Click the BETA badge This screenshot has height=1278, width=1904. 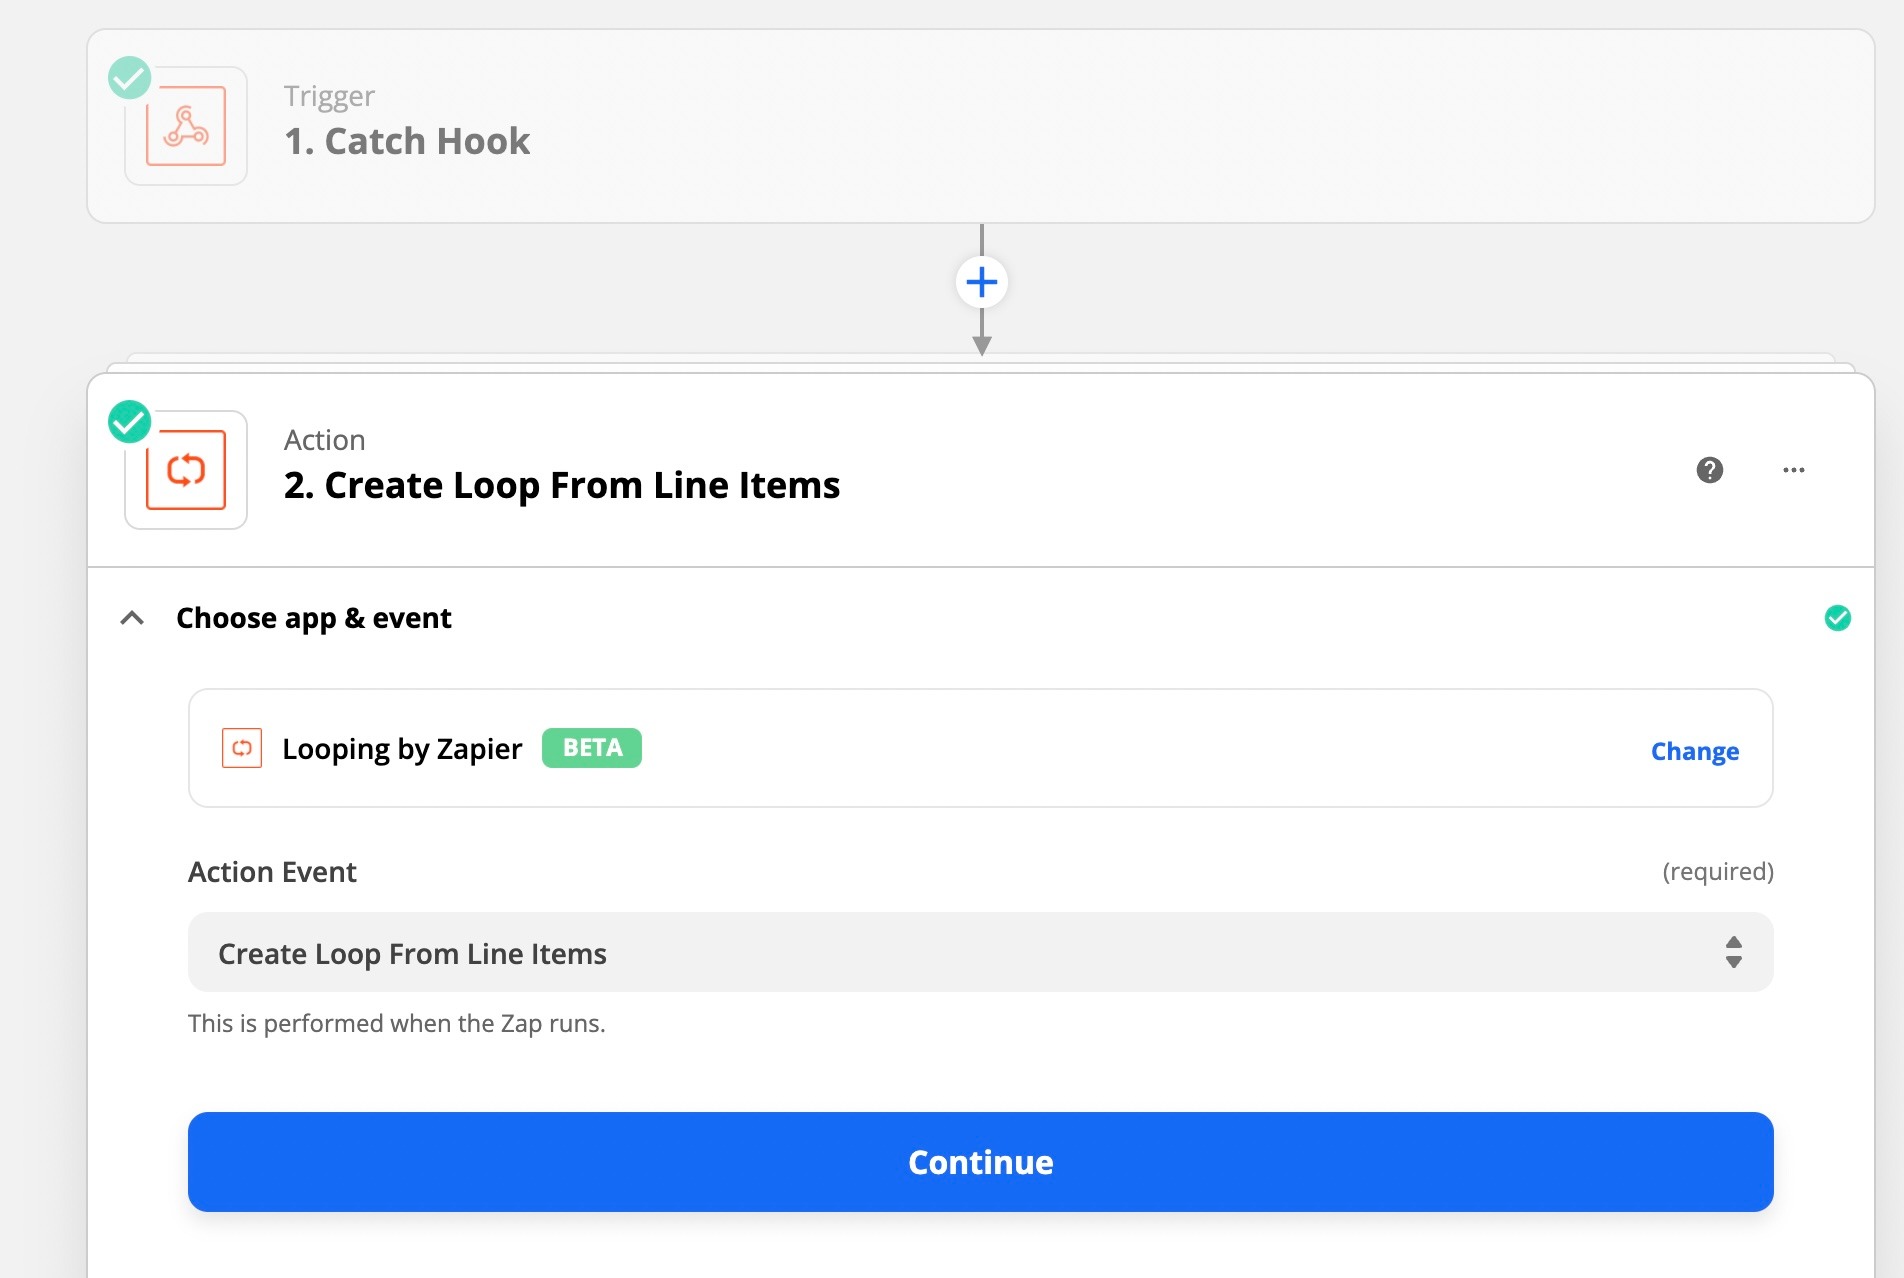click(592, 748)
